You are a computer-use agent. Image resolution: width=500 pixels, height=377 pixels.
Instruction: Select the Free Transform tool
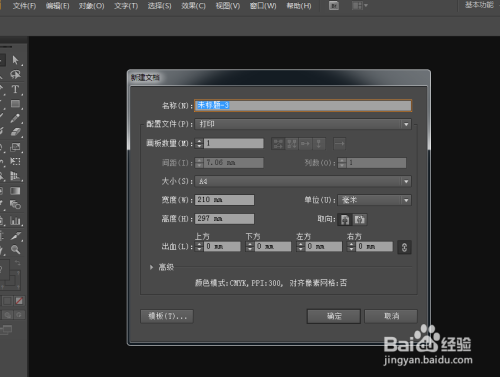pos(15,161)
